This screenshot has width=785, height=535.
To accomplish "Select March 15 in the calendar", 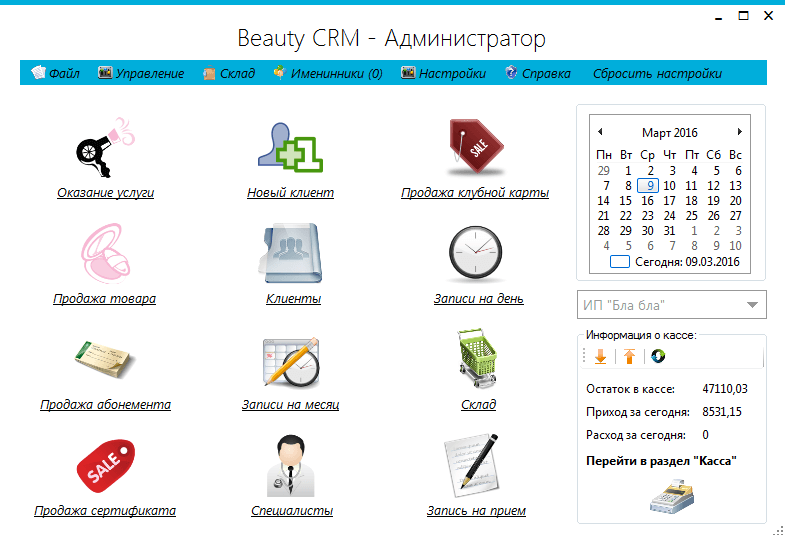I will coord(625,201).
